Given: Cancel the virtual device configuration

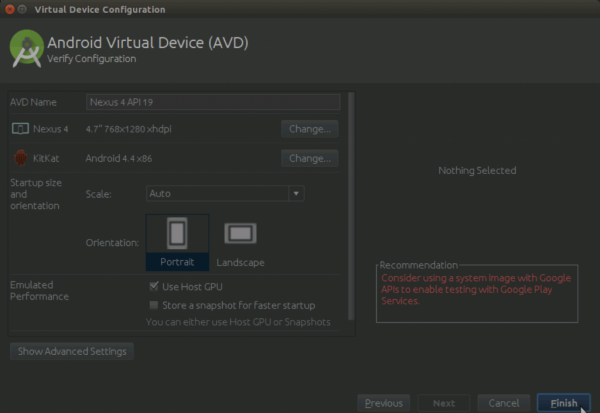Looking at the screenshot, I should [504, 403].
